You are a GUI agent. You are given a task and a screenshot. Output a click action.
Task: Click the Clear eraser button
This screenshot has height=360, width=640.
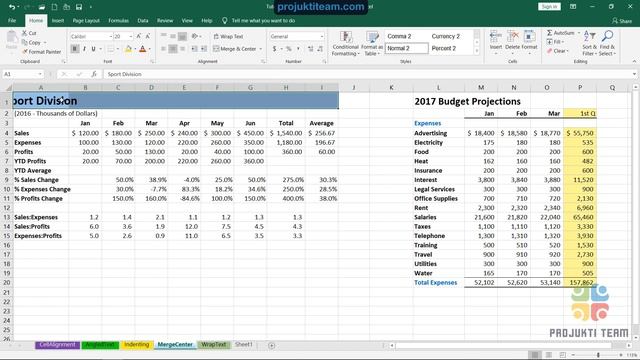pos(557,51)
